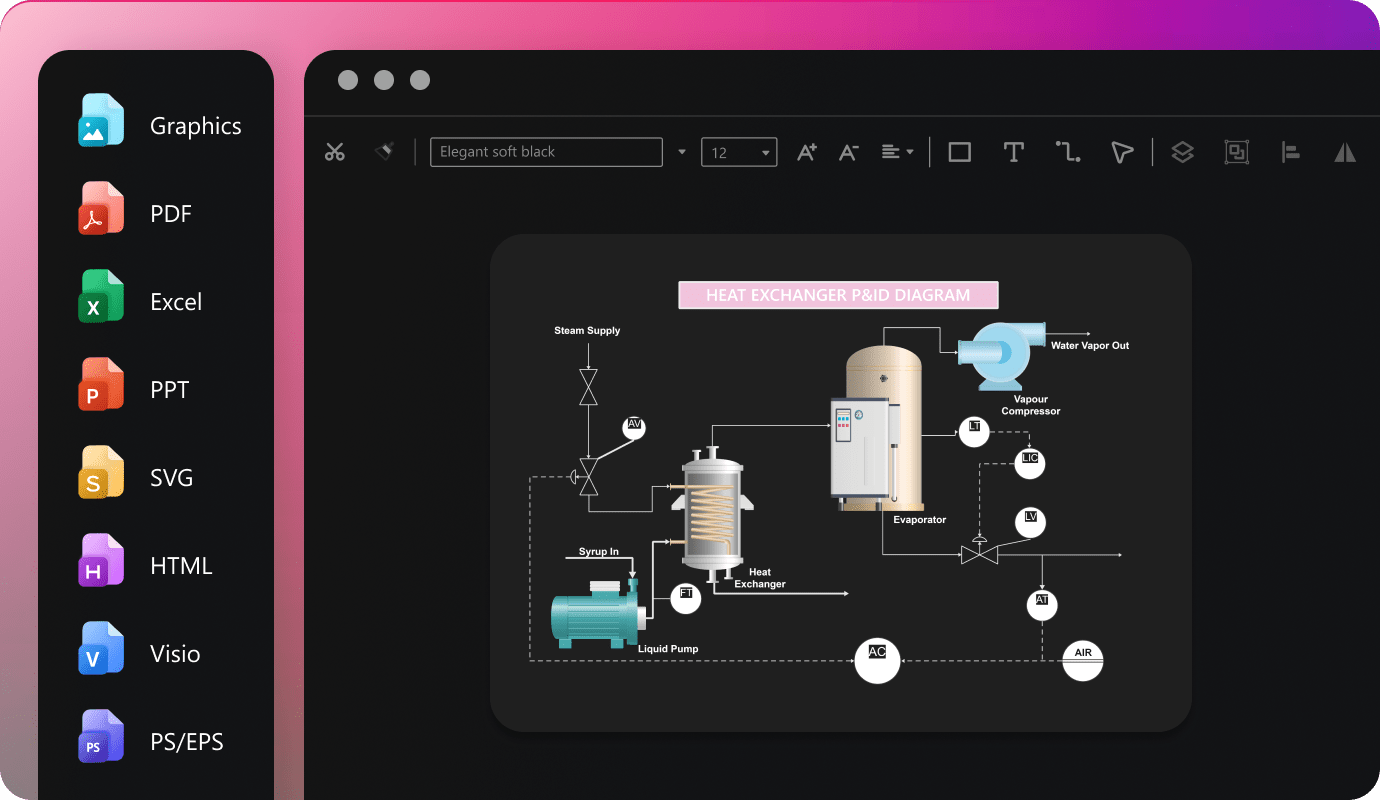The width and height of the screenshot is (1380, 800).
Task: Choose Visio export format icon
Action: click(x=101, y=649)
